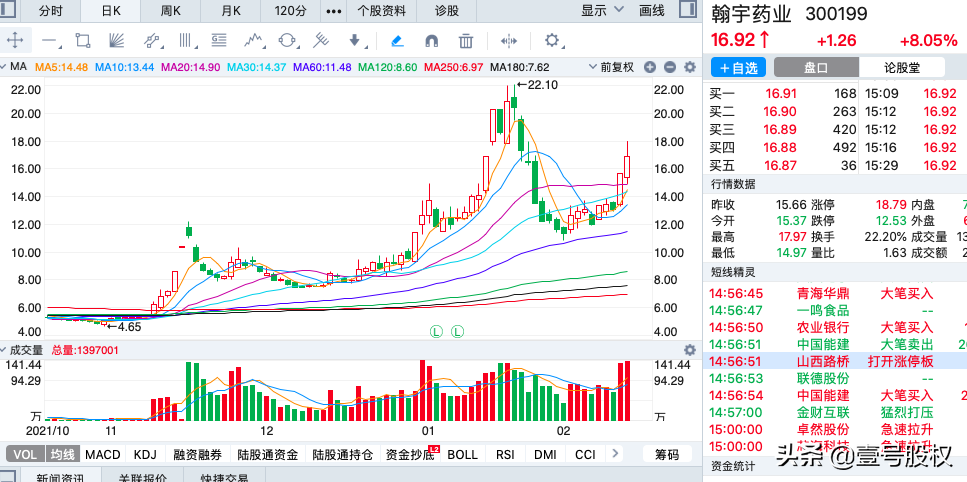The height and width of the screenshot is (482, 967).
Task: Switch indicator to KDJ
Action: (146, 455)
